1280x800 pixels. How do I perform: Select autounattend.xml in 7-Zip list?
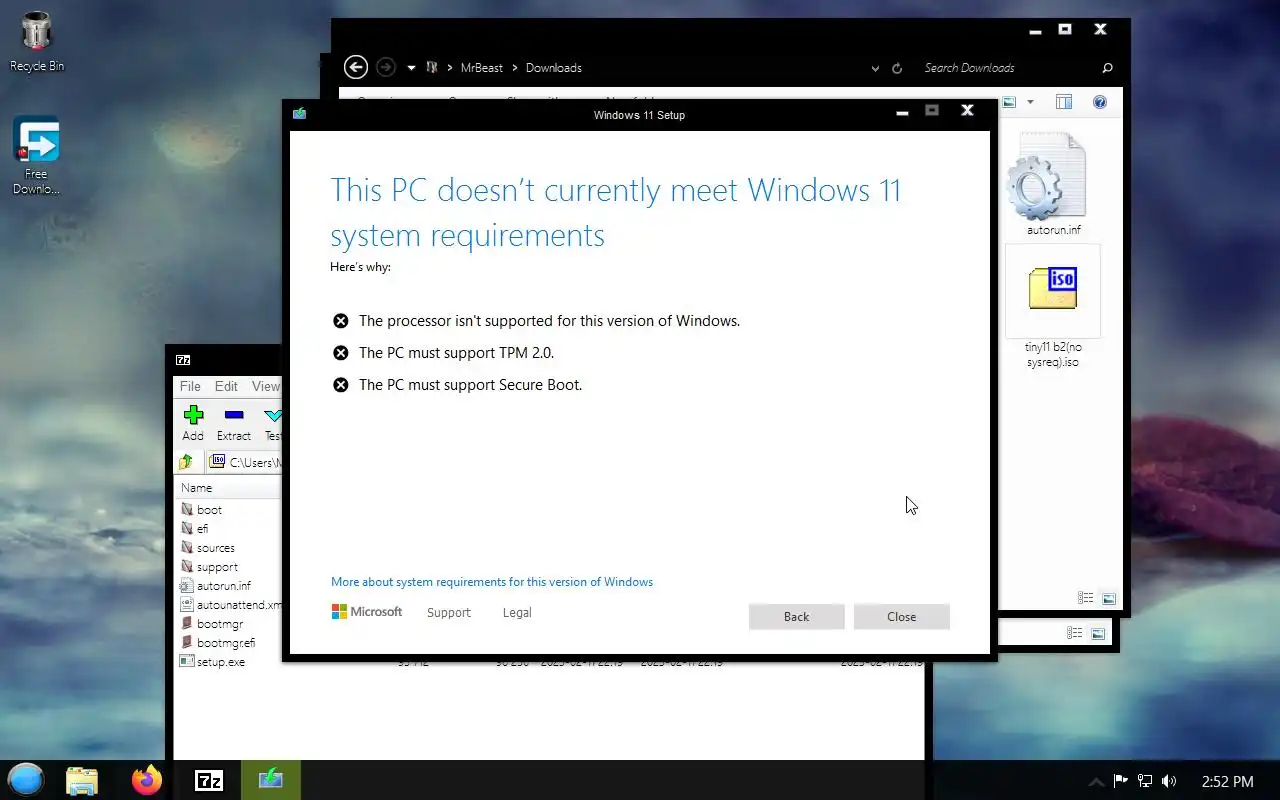pyautogui.click(x=230, y=605)
